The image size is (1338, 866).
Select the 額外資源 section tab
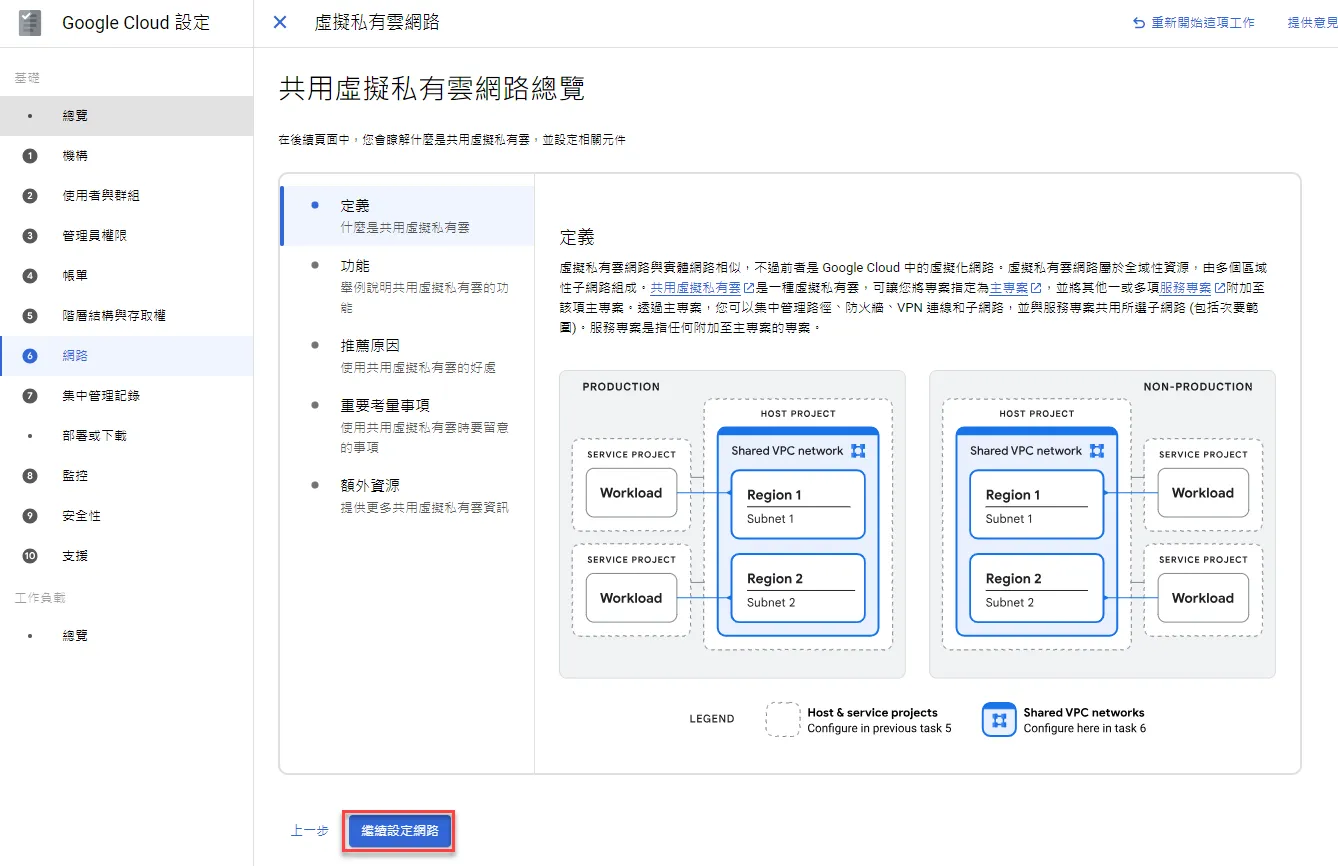coord(408,496)
